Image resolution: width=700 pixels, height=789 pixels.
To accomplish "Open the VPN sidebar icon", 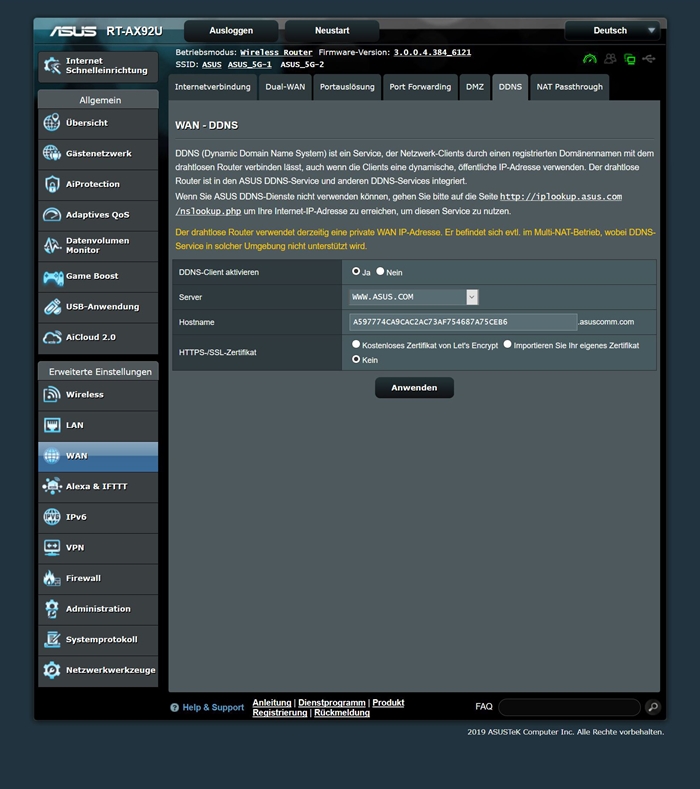I will click(52, 547).
